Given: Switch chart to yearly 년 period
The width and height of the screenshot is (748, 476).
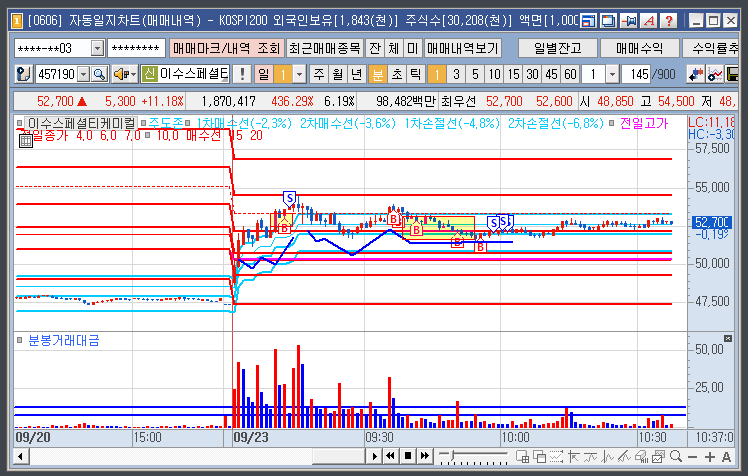Looking at the screenshot, I should pyautogui.click(x=356, y=74).
